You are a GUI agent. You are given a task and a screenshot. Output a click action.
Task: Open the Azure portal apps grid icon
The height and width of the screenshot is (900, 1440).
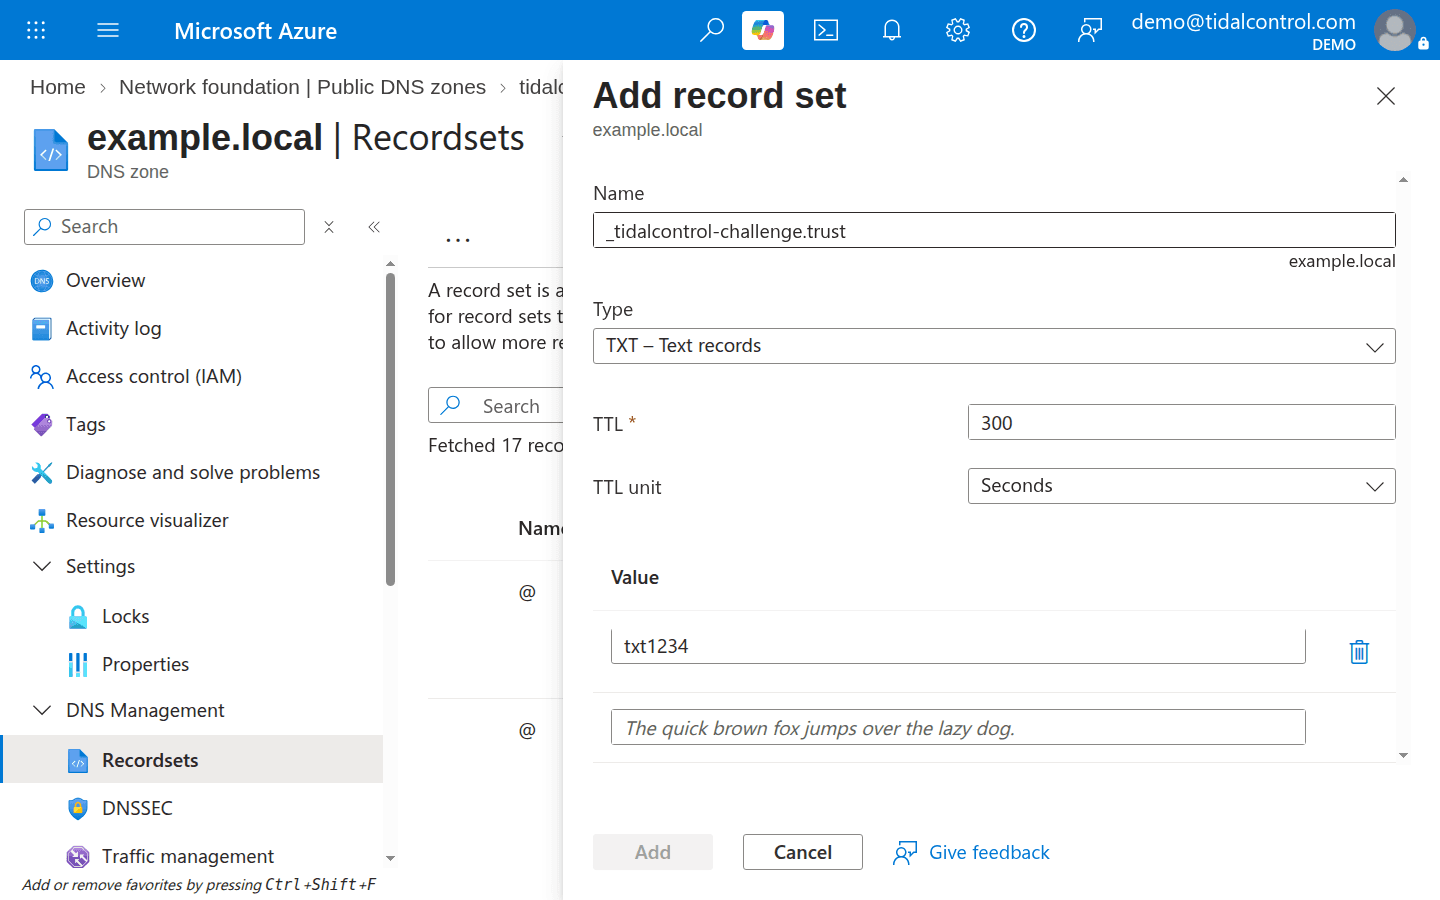36,30
